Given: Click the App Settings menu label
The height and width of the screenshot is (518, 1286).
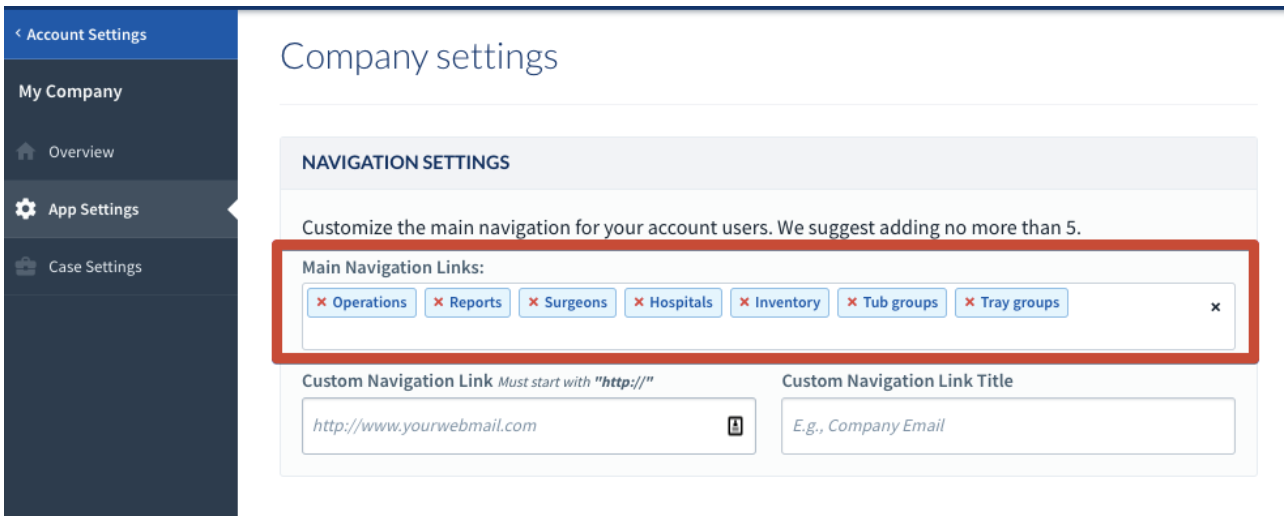Looking at the screenshot, I should pos(94,210).
